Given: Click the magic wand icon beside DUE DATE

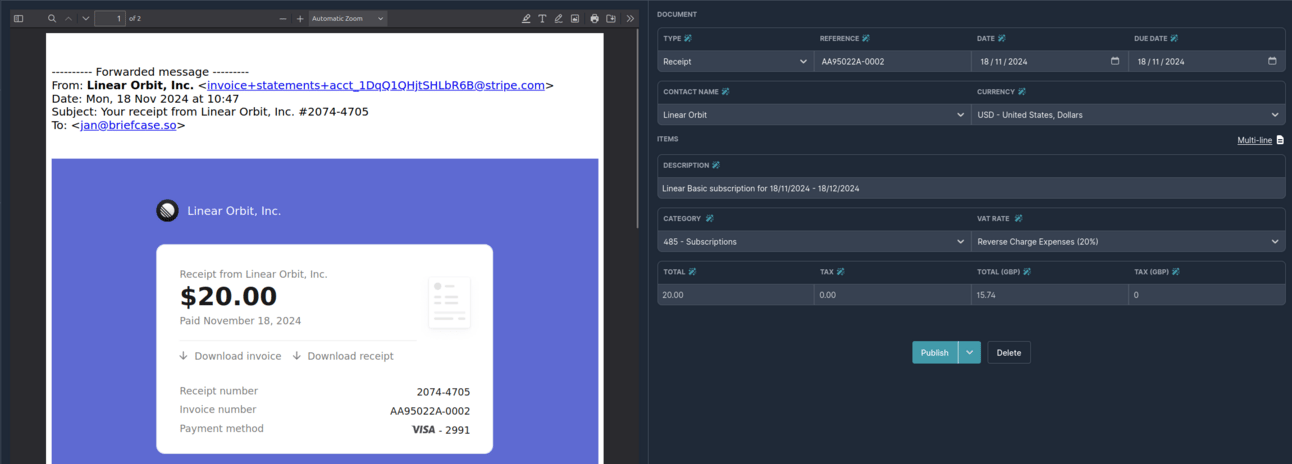Looking at the screenshot, I should pos(1174,38).
